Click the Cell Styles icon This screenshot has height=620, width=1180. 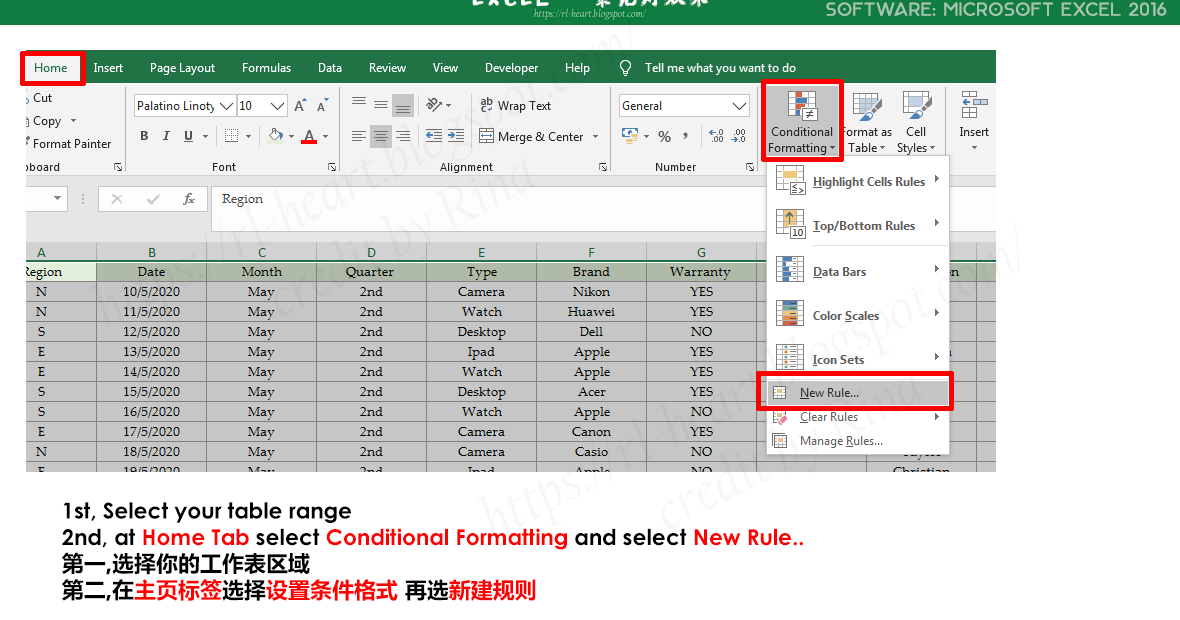pyautogui.click(x=917, y=120)
